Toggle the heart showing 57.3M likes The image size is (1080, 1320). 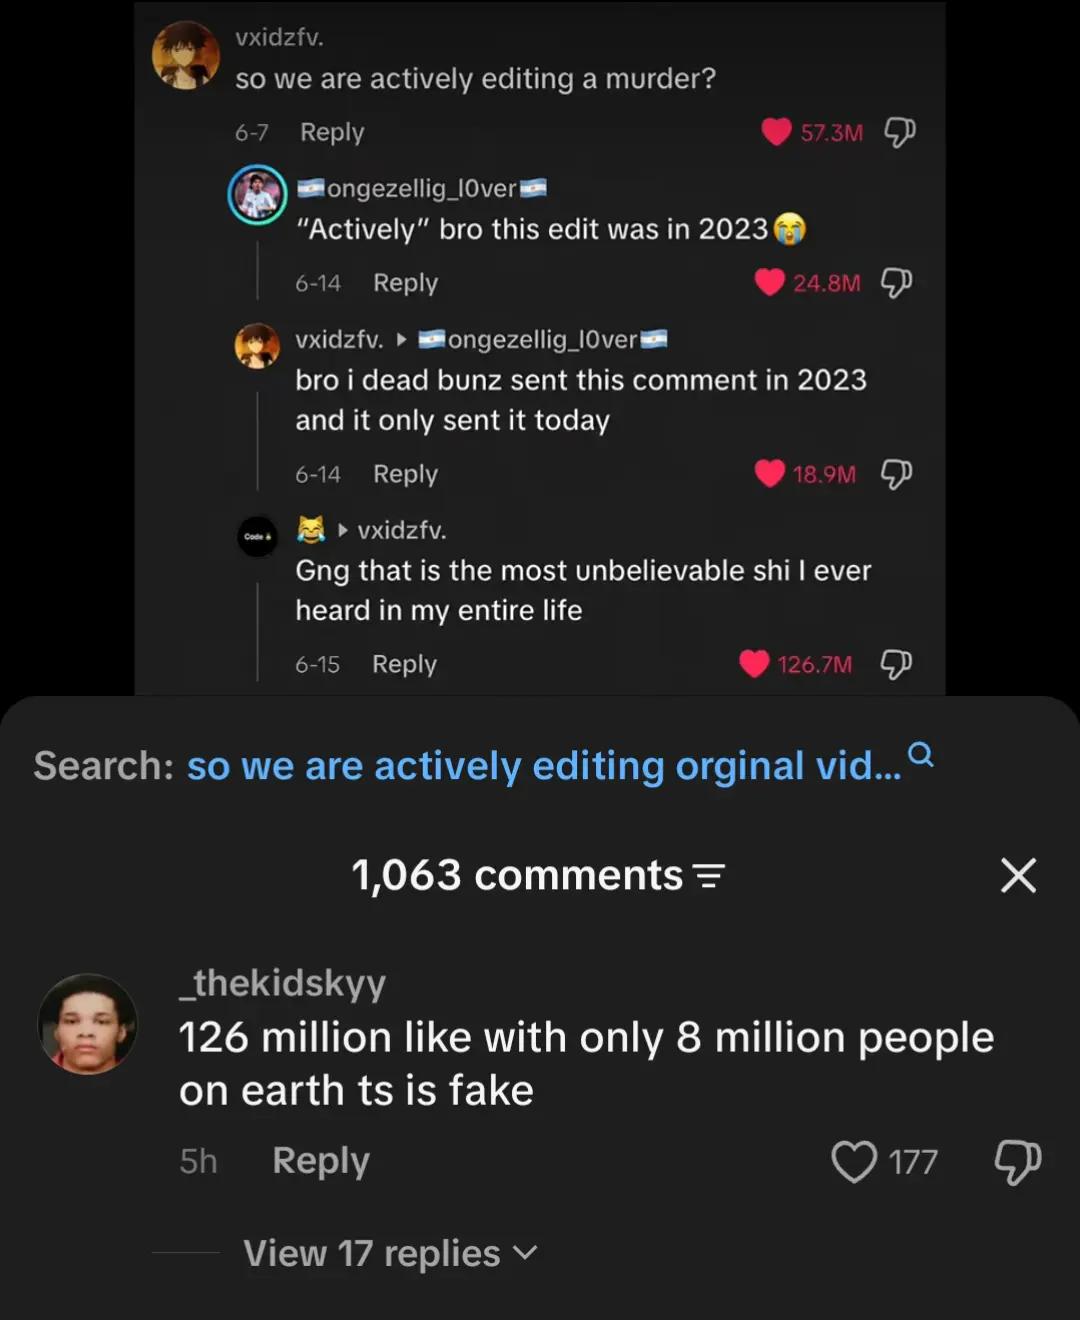[776, 132]
